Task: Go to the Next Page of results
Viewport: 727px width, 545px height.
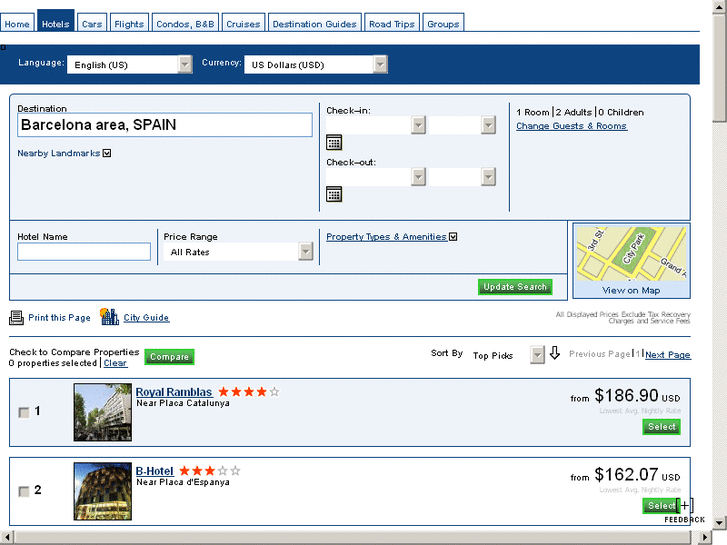Action: (x=668, y=355)
